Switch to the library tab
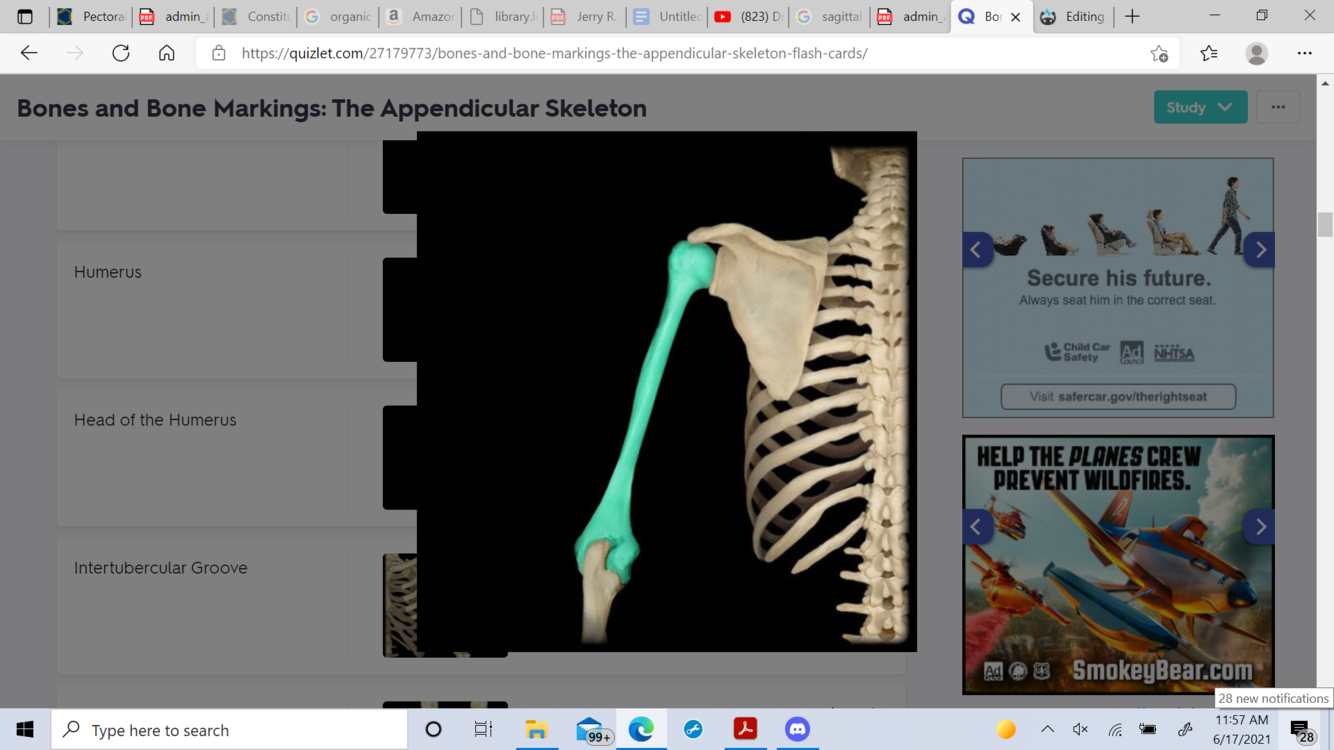Image resolution: width=1334 pixels, height=750 pixels. pos(502,16)
